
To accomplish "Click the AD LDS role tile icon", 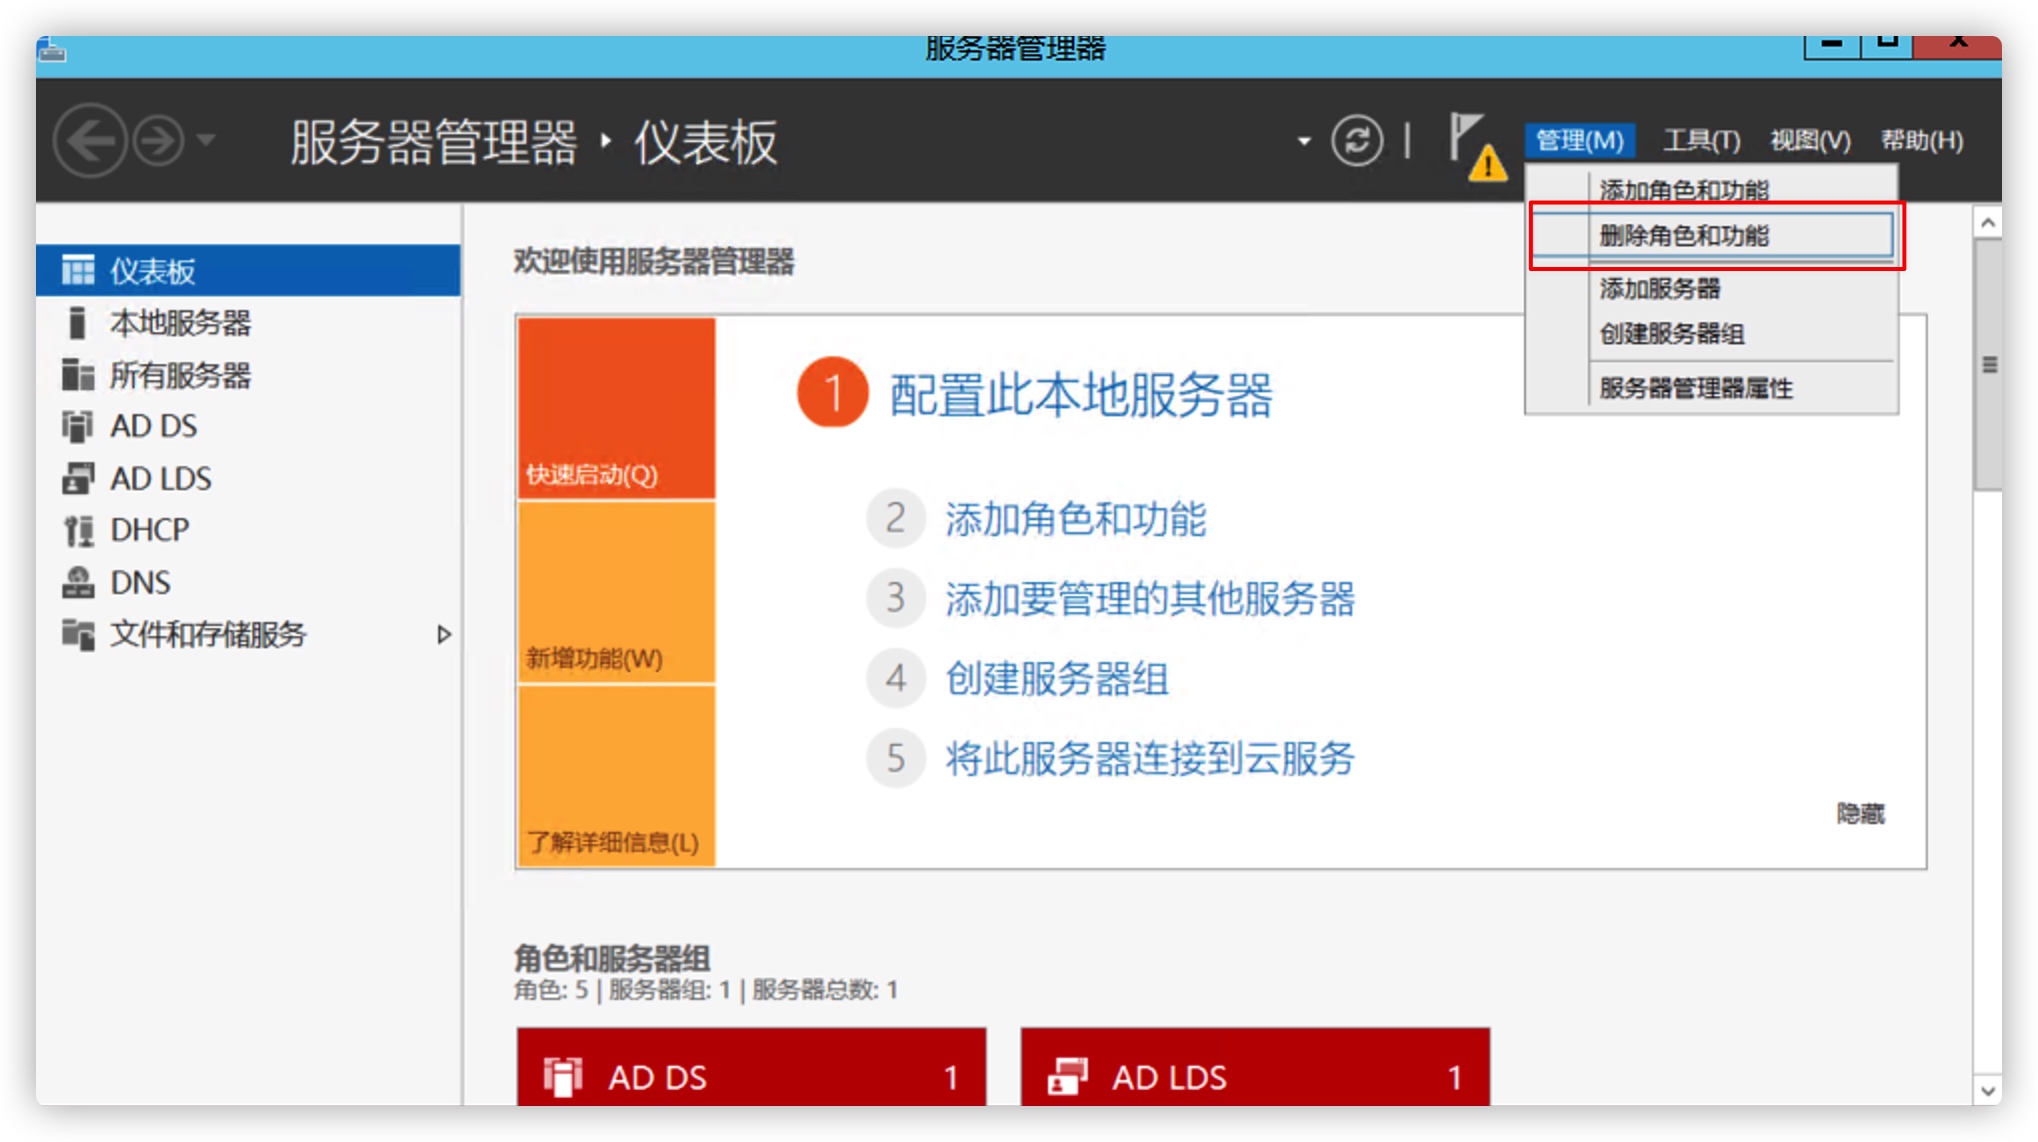I will 1067,1076.
